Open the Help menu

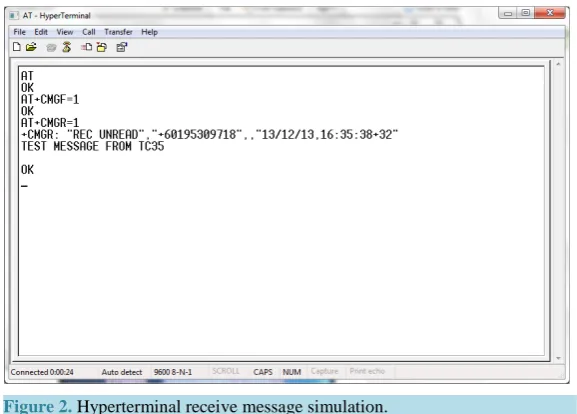149,32
